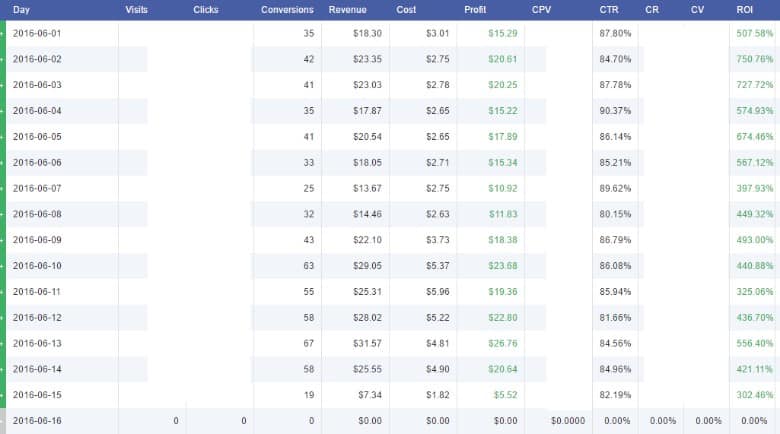Click profit value $23.68
The height and width of the screenshot is (434, 780).
click(x=503, y=266)
